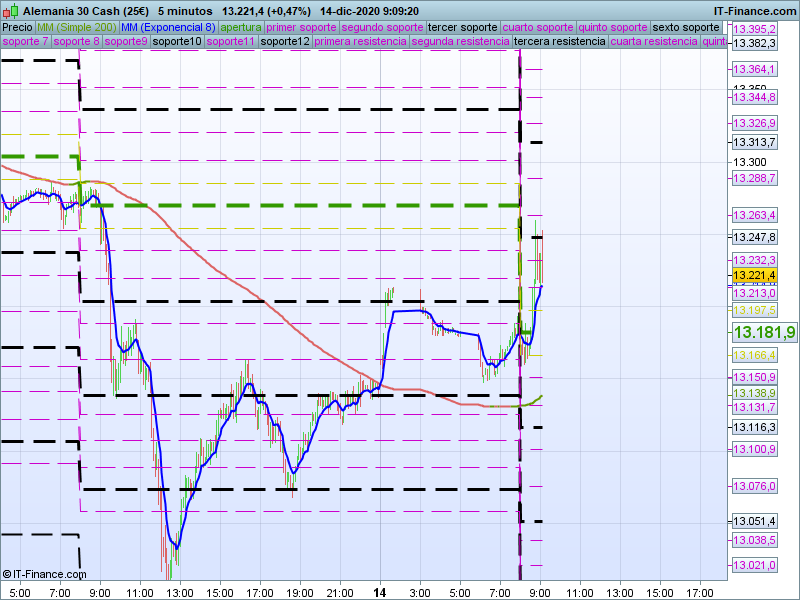The image size is (800, 600).
Task: Click the soporte10 indicator label
Action: (178, 42)
